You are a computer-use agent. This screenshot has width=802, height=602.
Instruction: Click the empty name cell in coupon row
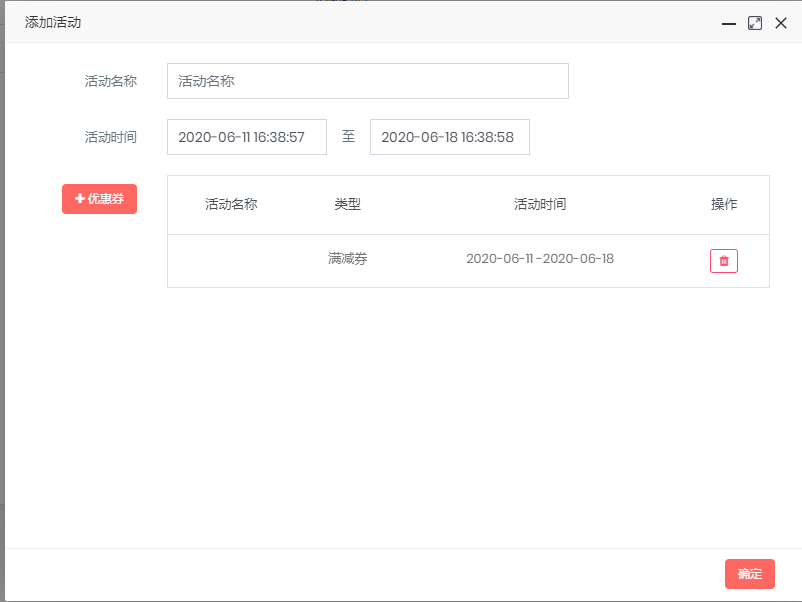pos(231,260)
